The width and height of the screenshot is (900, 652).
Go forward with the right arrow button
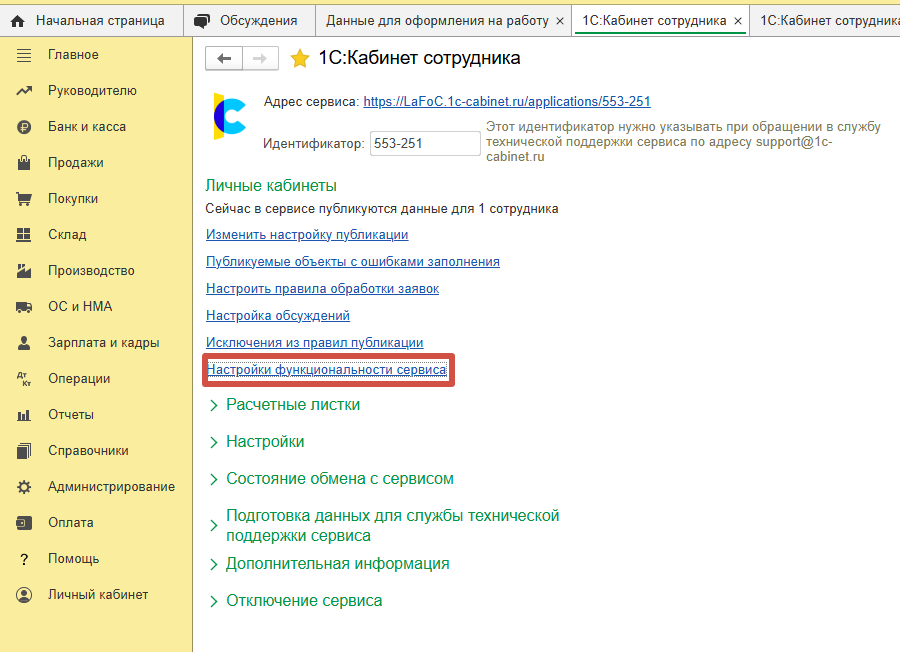[x=260, y=58]
